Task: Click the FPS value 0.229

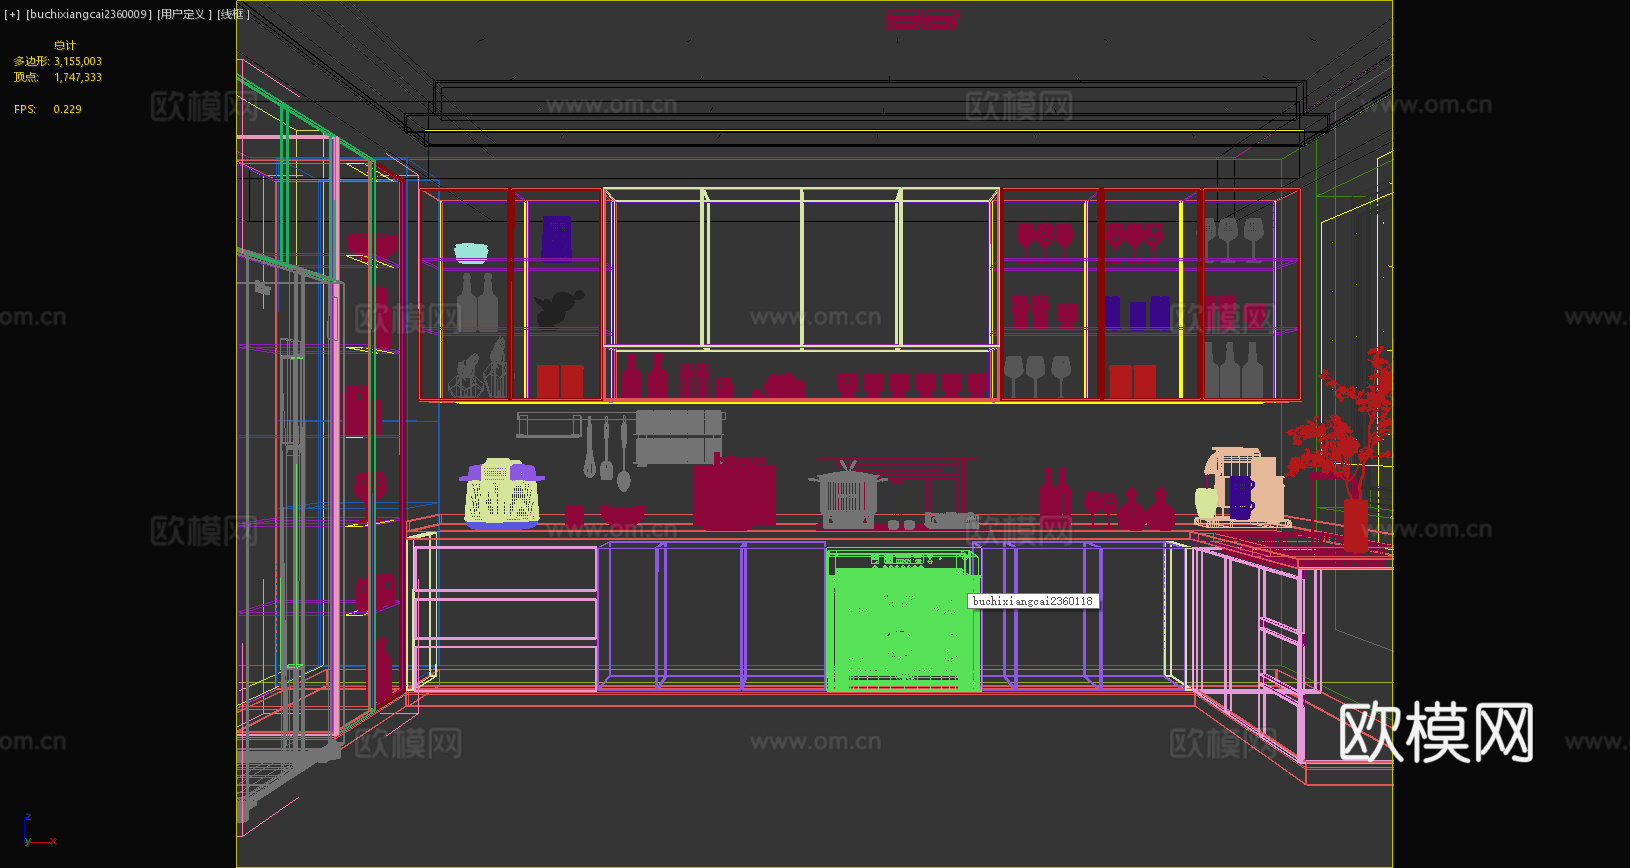Action: [x=68, y=109]
